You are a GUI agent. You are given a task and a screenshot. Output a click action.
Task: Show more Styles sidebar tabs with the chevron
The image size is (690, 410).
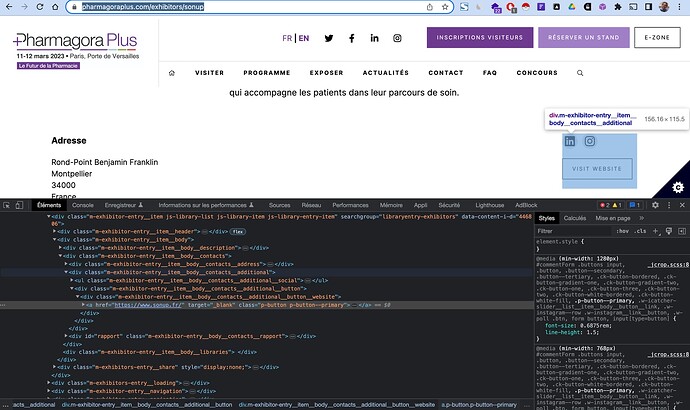[641, 218]
